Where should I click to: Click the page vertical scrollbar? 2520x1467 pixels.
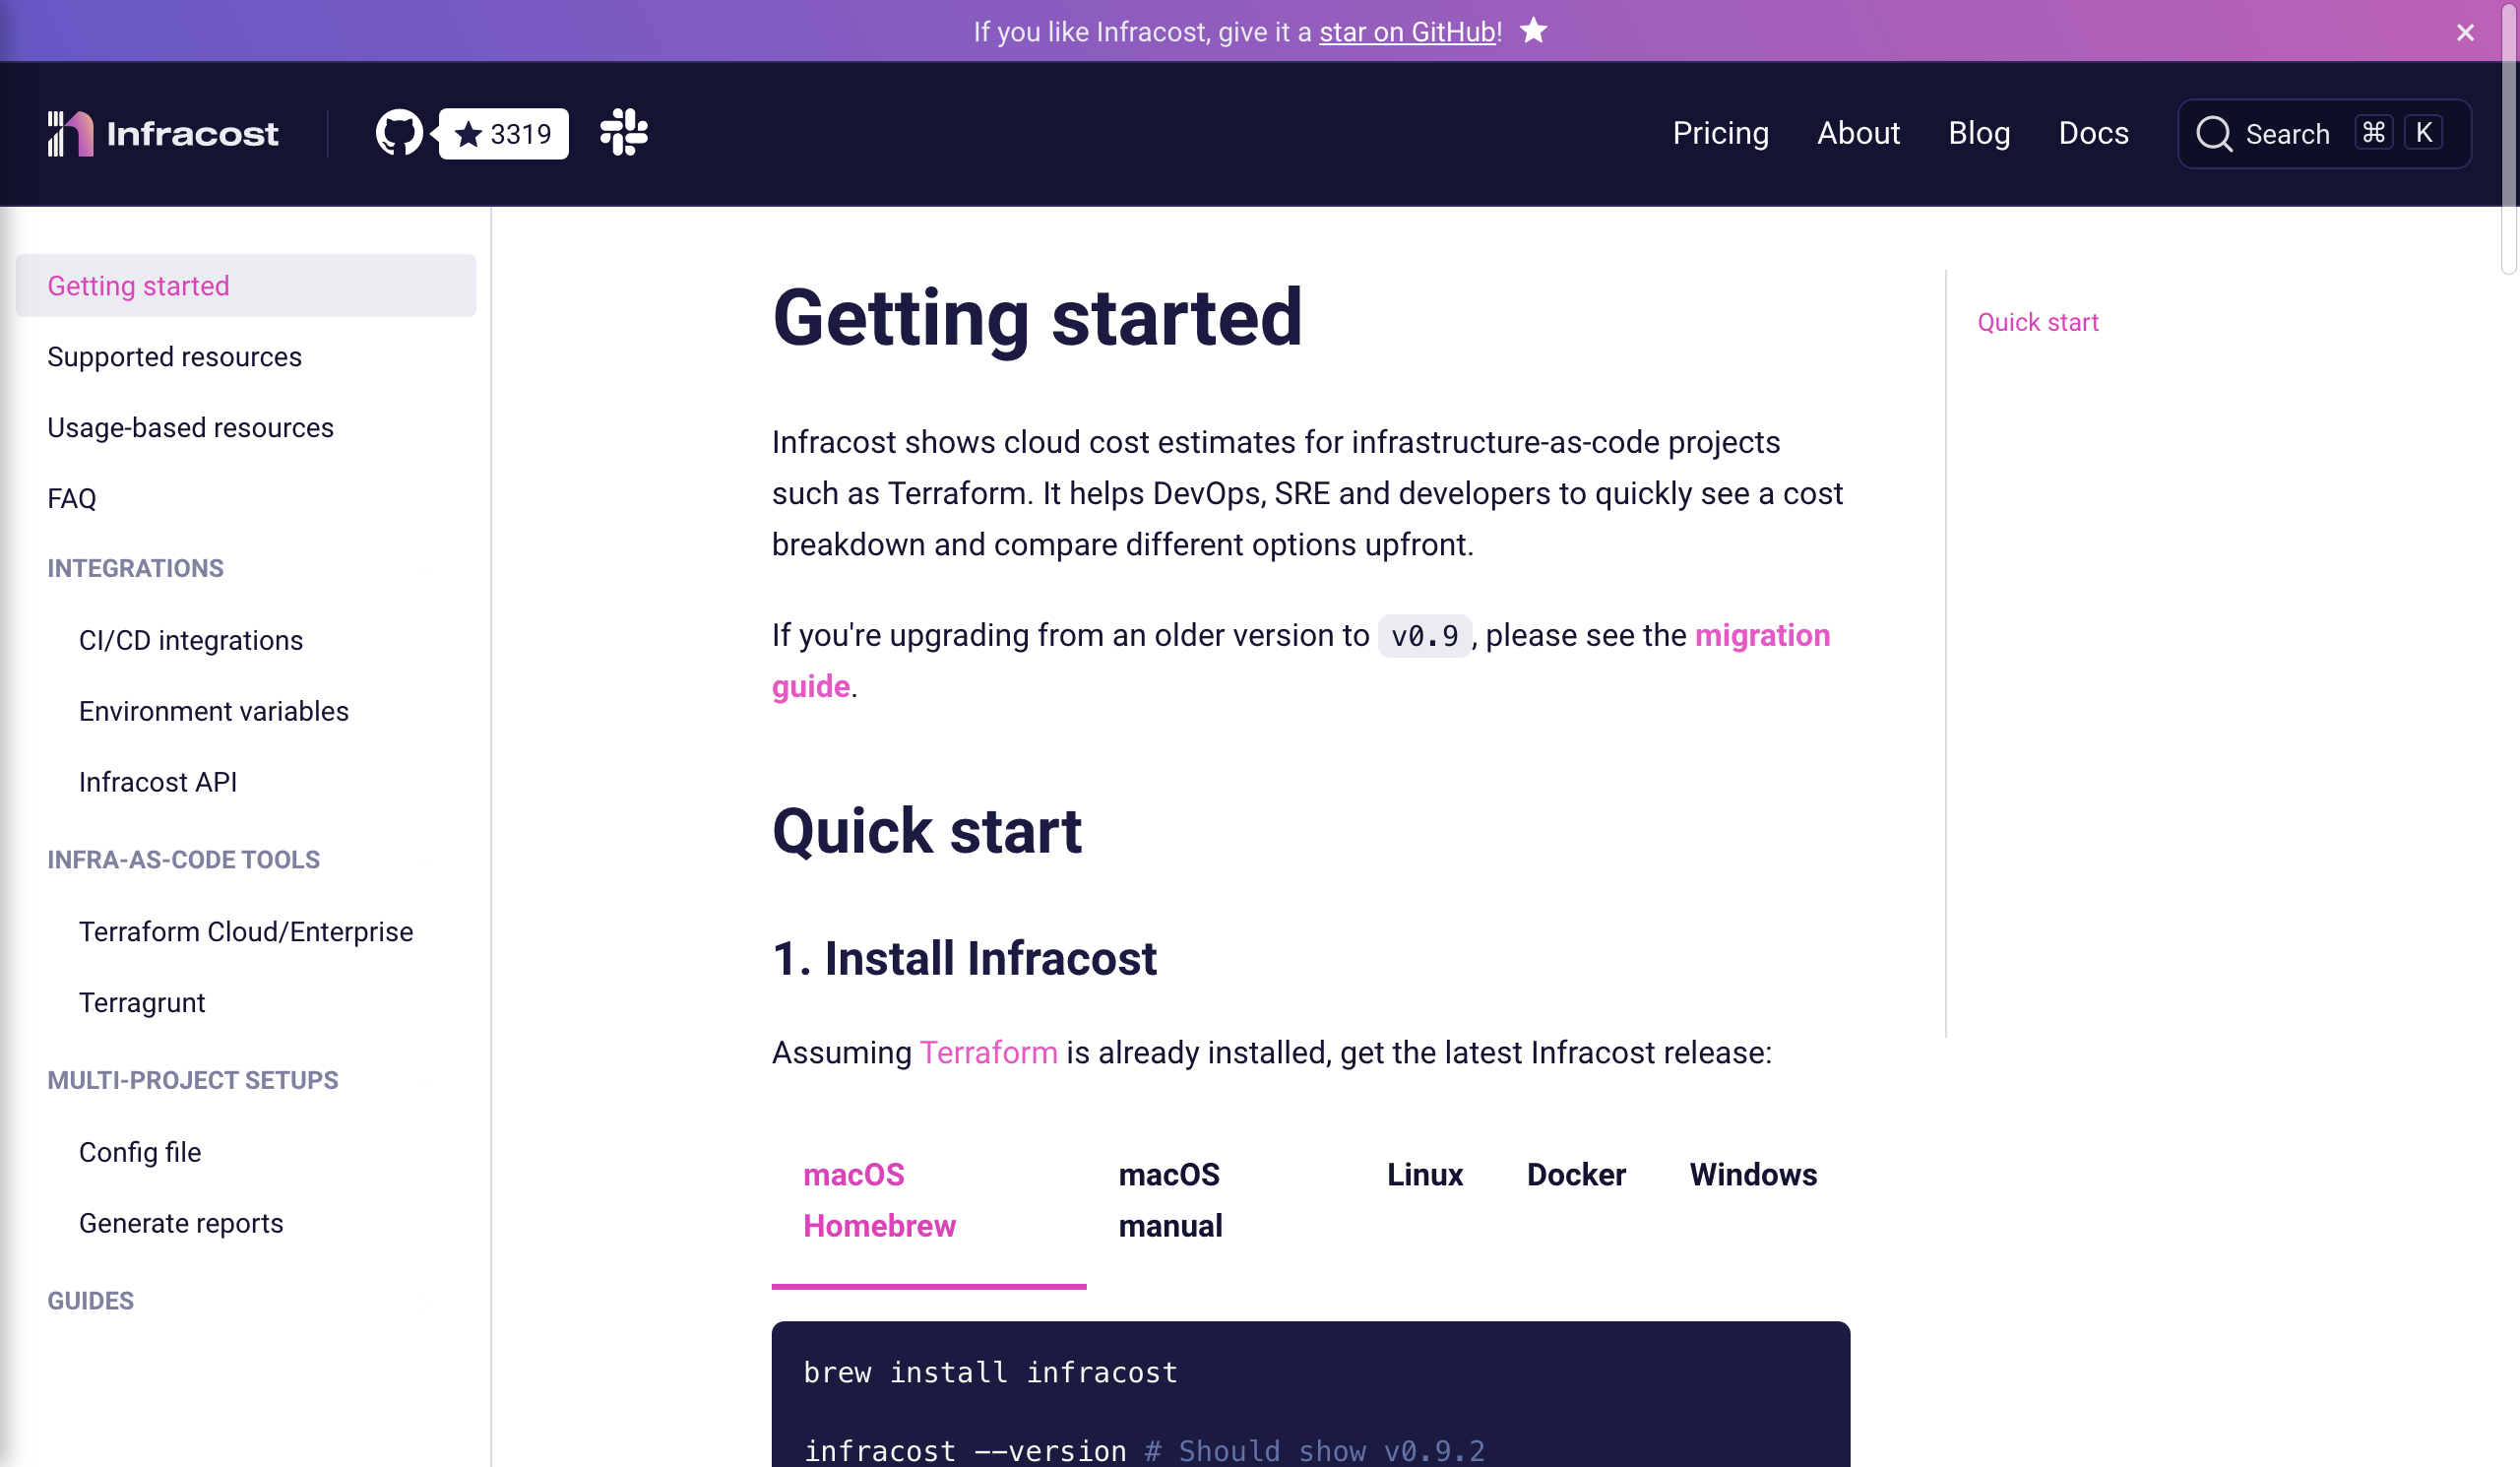coord(2509,140)
